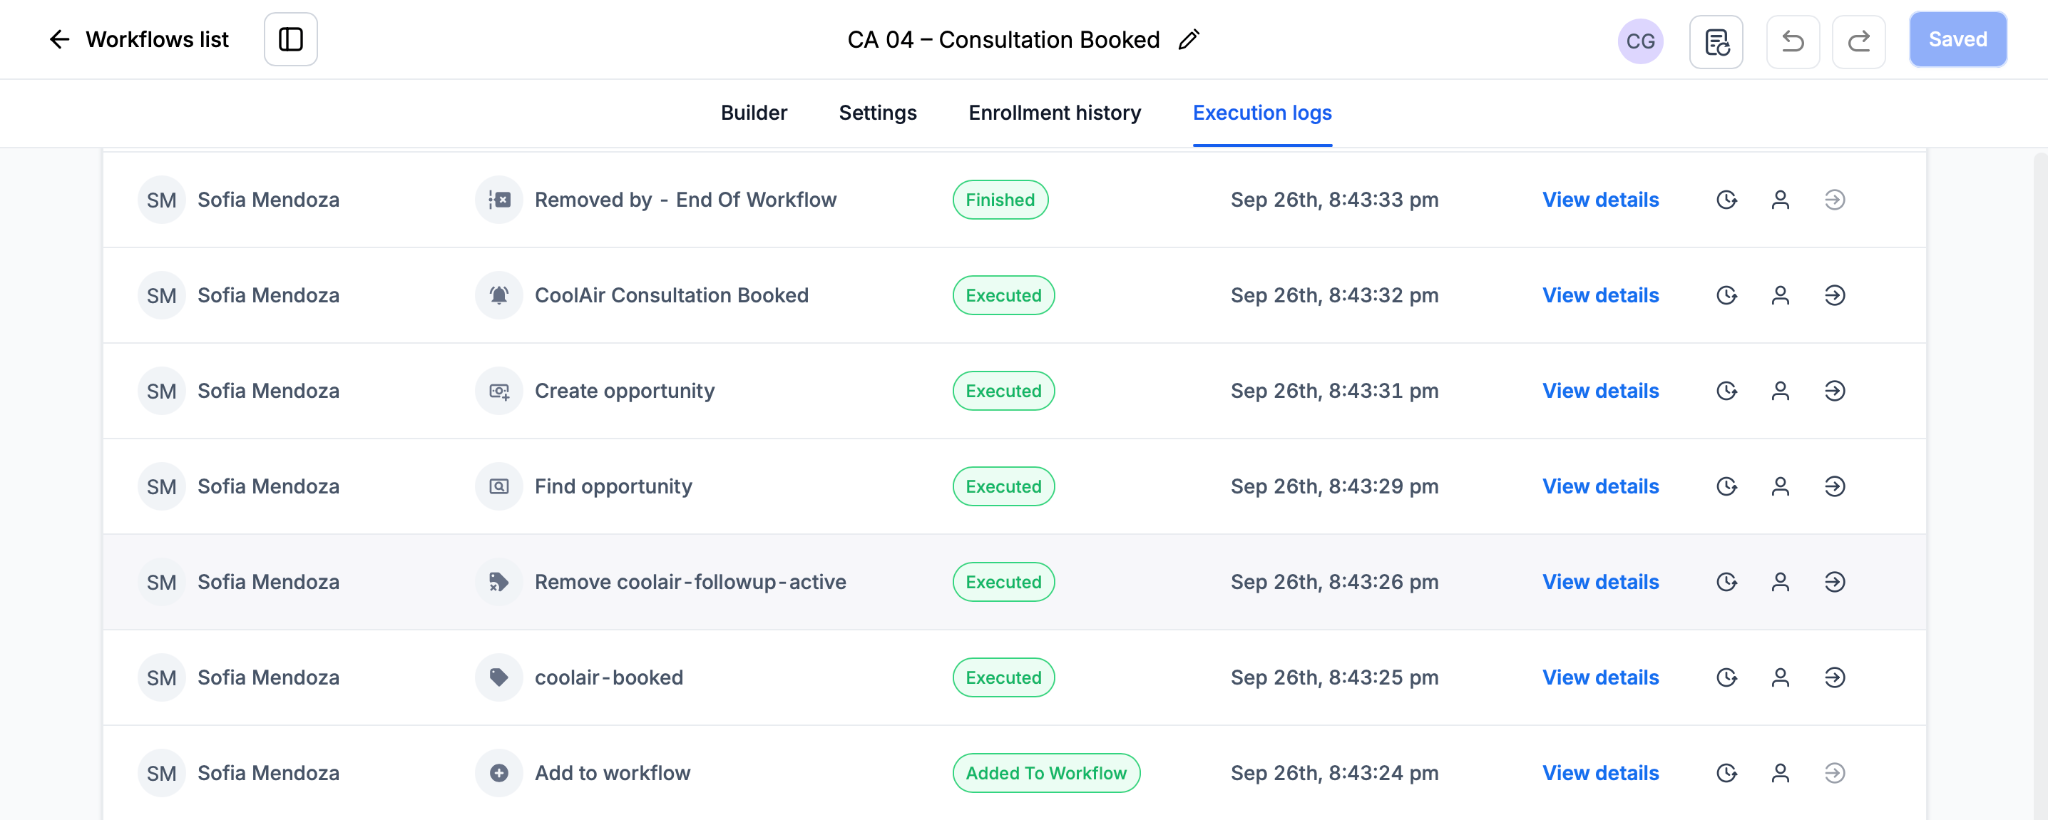
Task: Click the plus icon beside Add to workflow
Action: (x=499, y=773)
